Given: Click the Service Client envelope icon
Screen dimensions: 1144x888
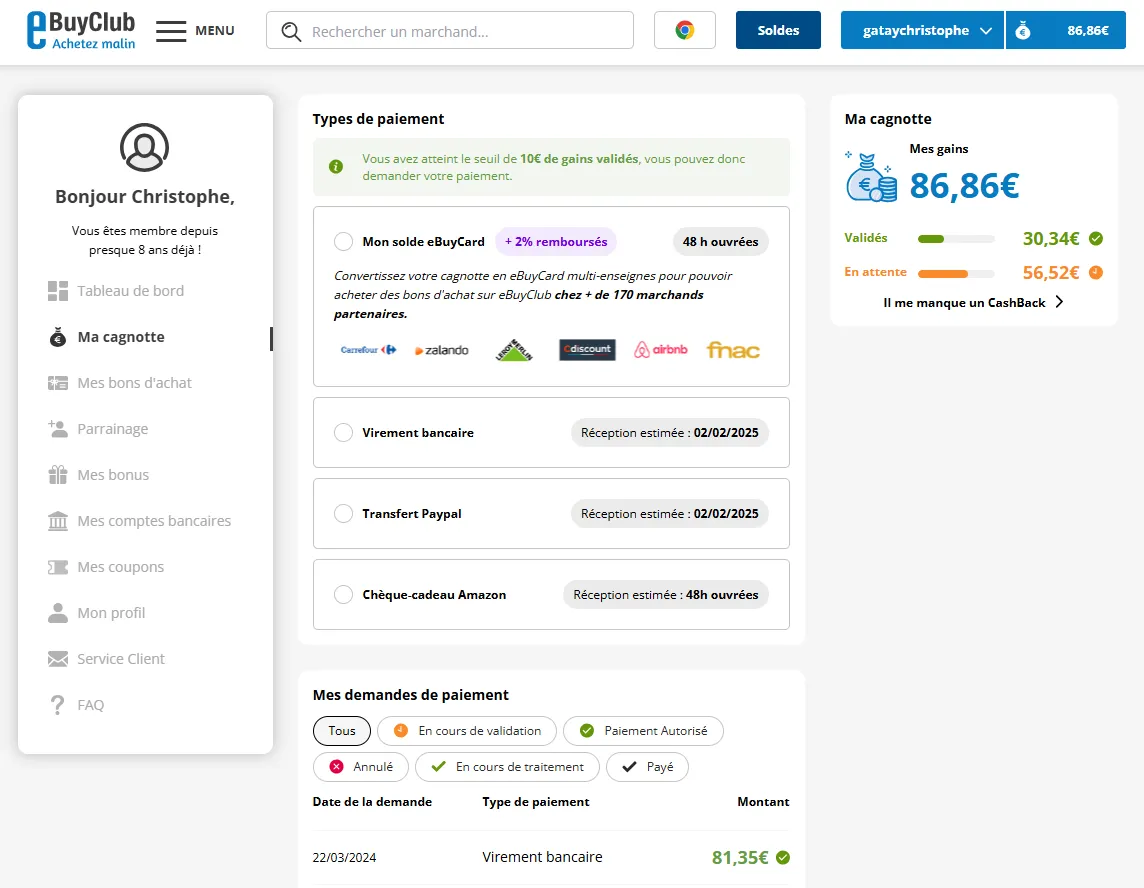Looking at the screenshot, I should pyautogui.click(x=58, y=659).
